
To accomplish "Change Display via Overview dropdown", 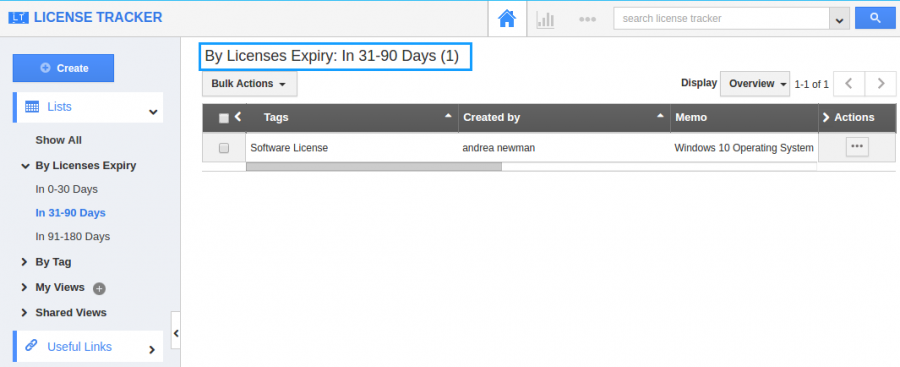I will point(755,84).
